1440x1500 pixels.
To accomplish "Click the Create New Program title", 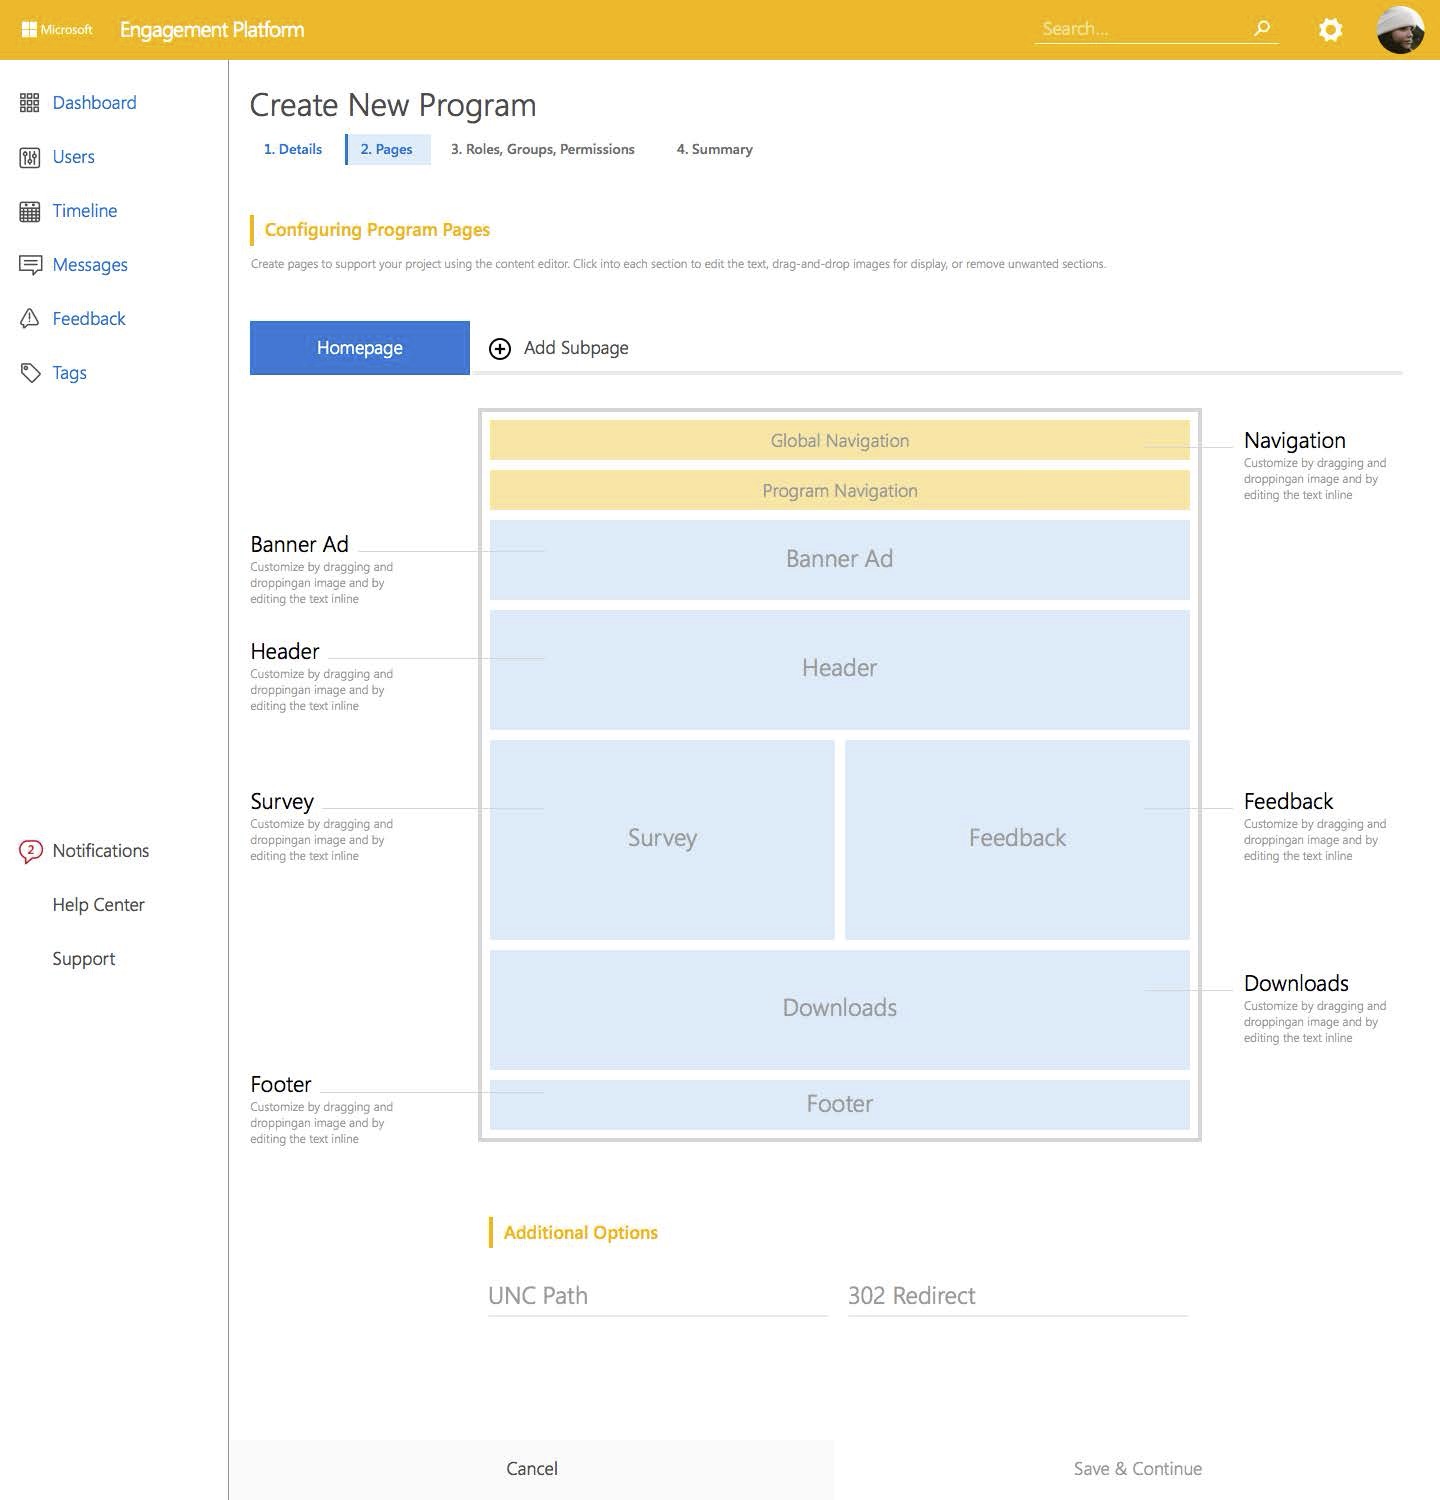I will tap(393, 105).
